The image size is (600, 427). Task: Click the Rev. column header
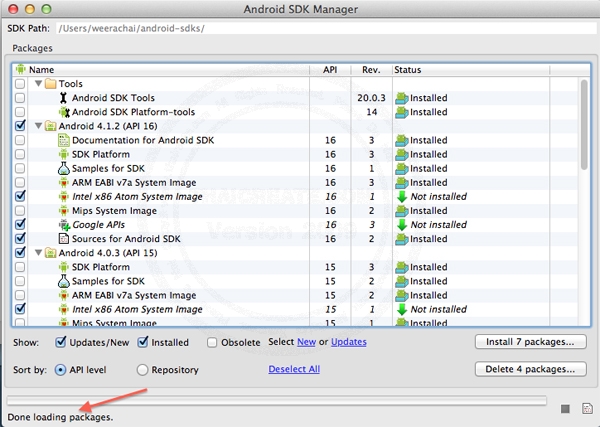click(371, 70)
